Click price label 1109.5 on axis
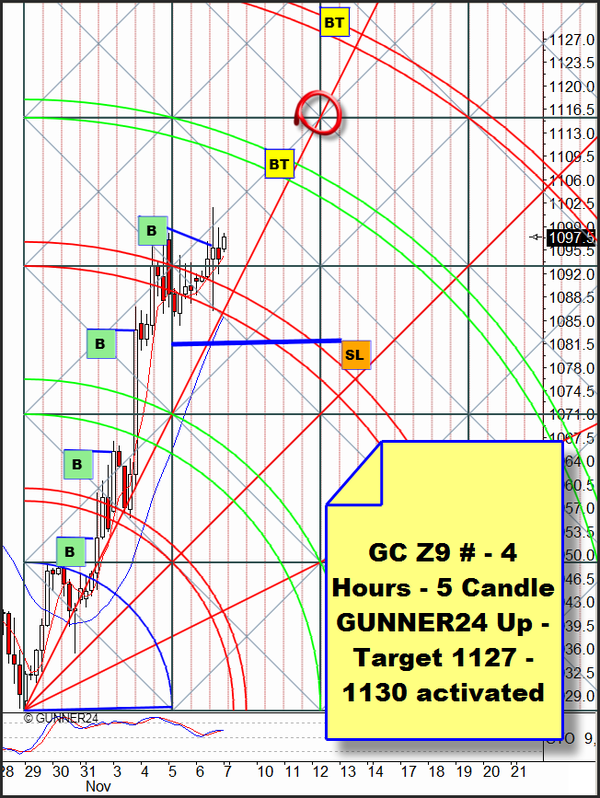This screenshot has height=798, width=600. 571,157
